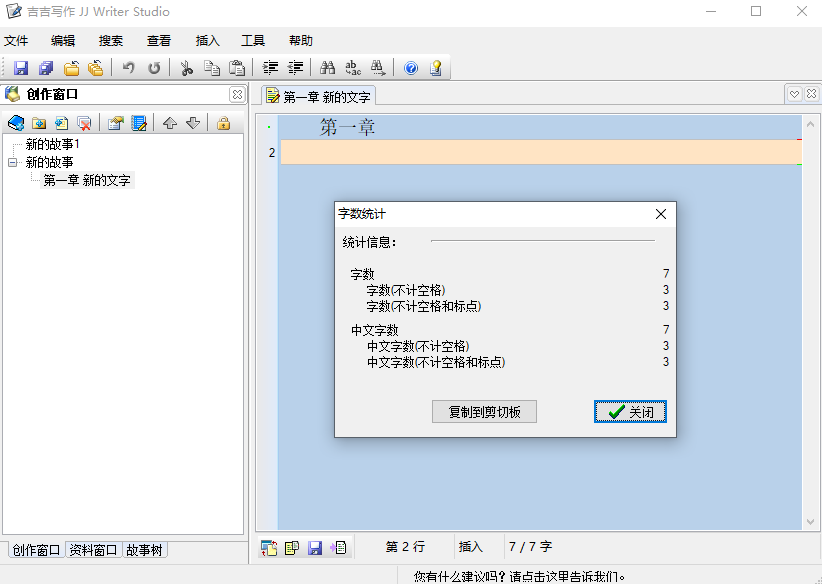This screenshot has height=584, width=822.
Task: Click the purple arrow document icon below editor
Action: click(338, 548)
